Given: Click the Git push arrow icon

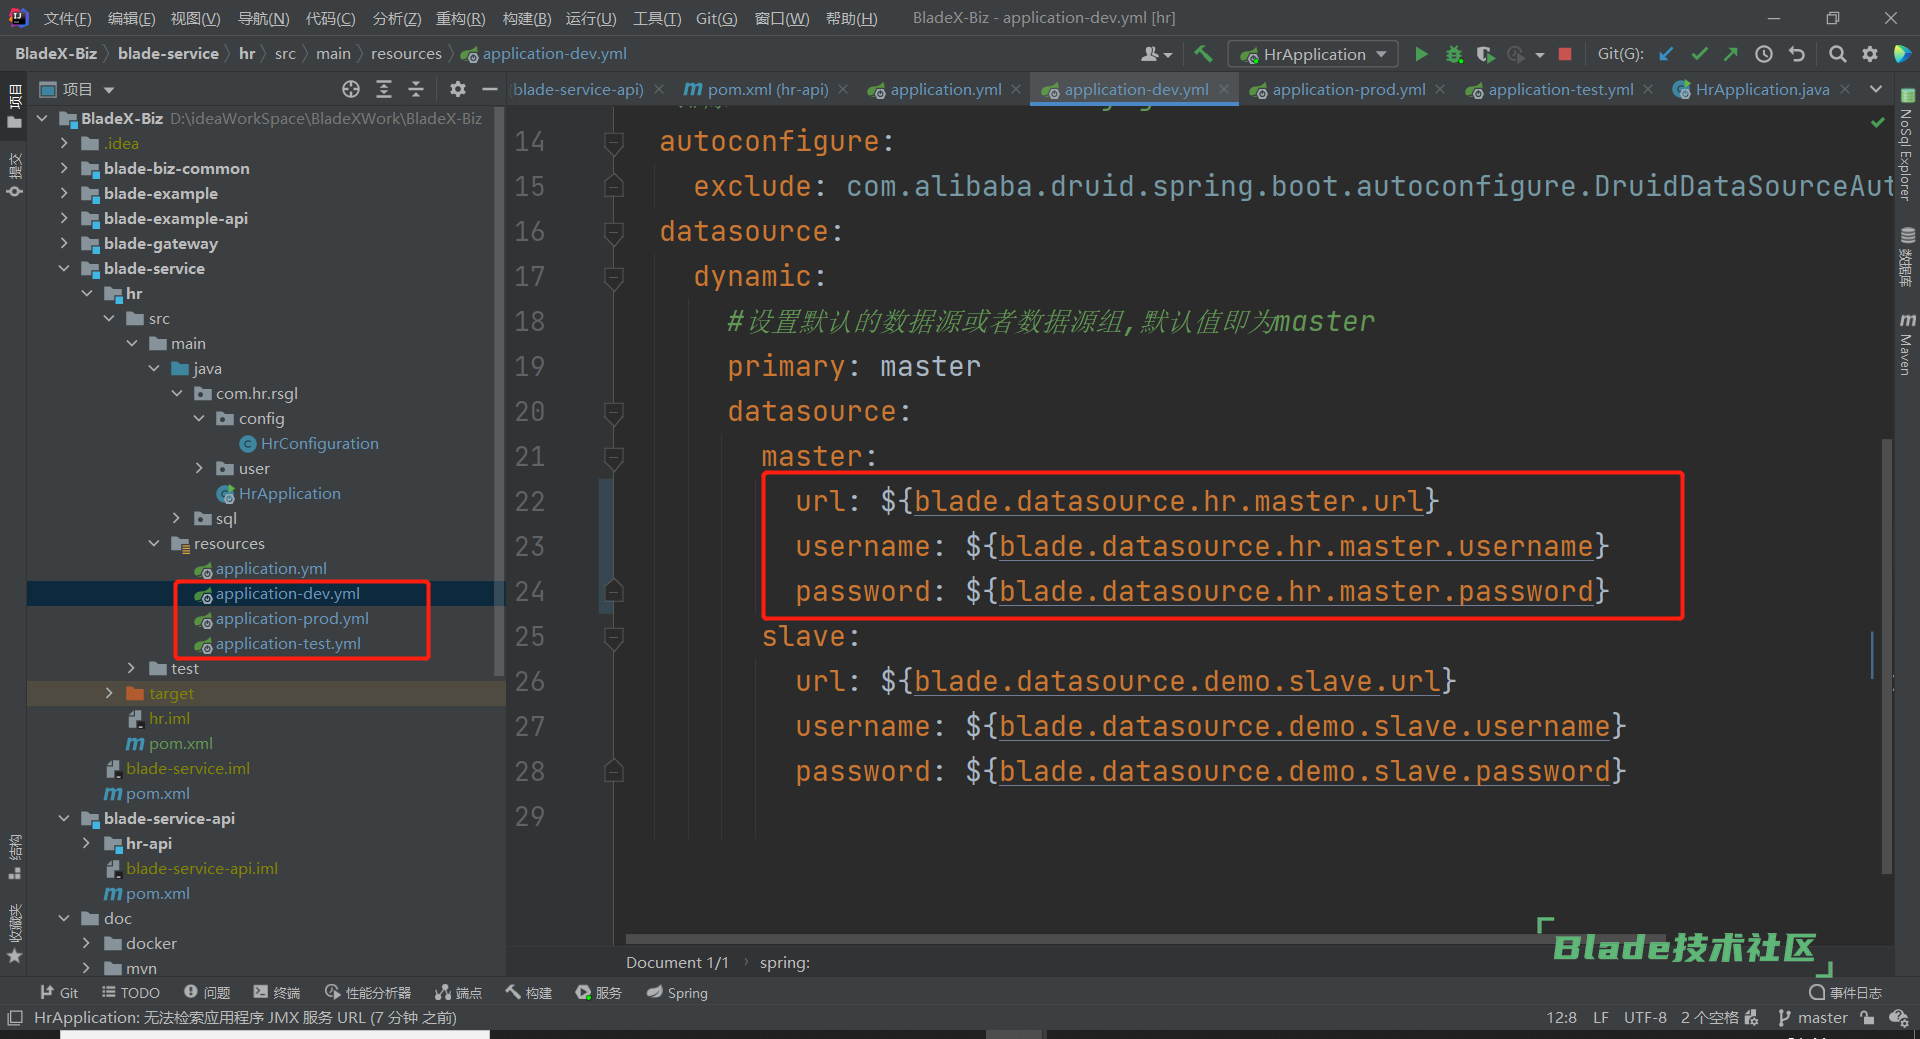Looking at the screenshot, I should (1731, 54).
